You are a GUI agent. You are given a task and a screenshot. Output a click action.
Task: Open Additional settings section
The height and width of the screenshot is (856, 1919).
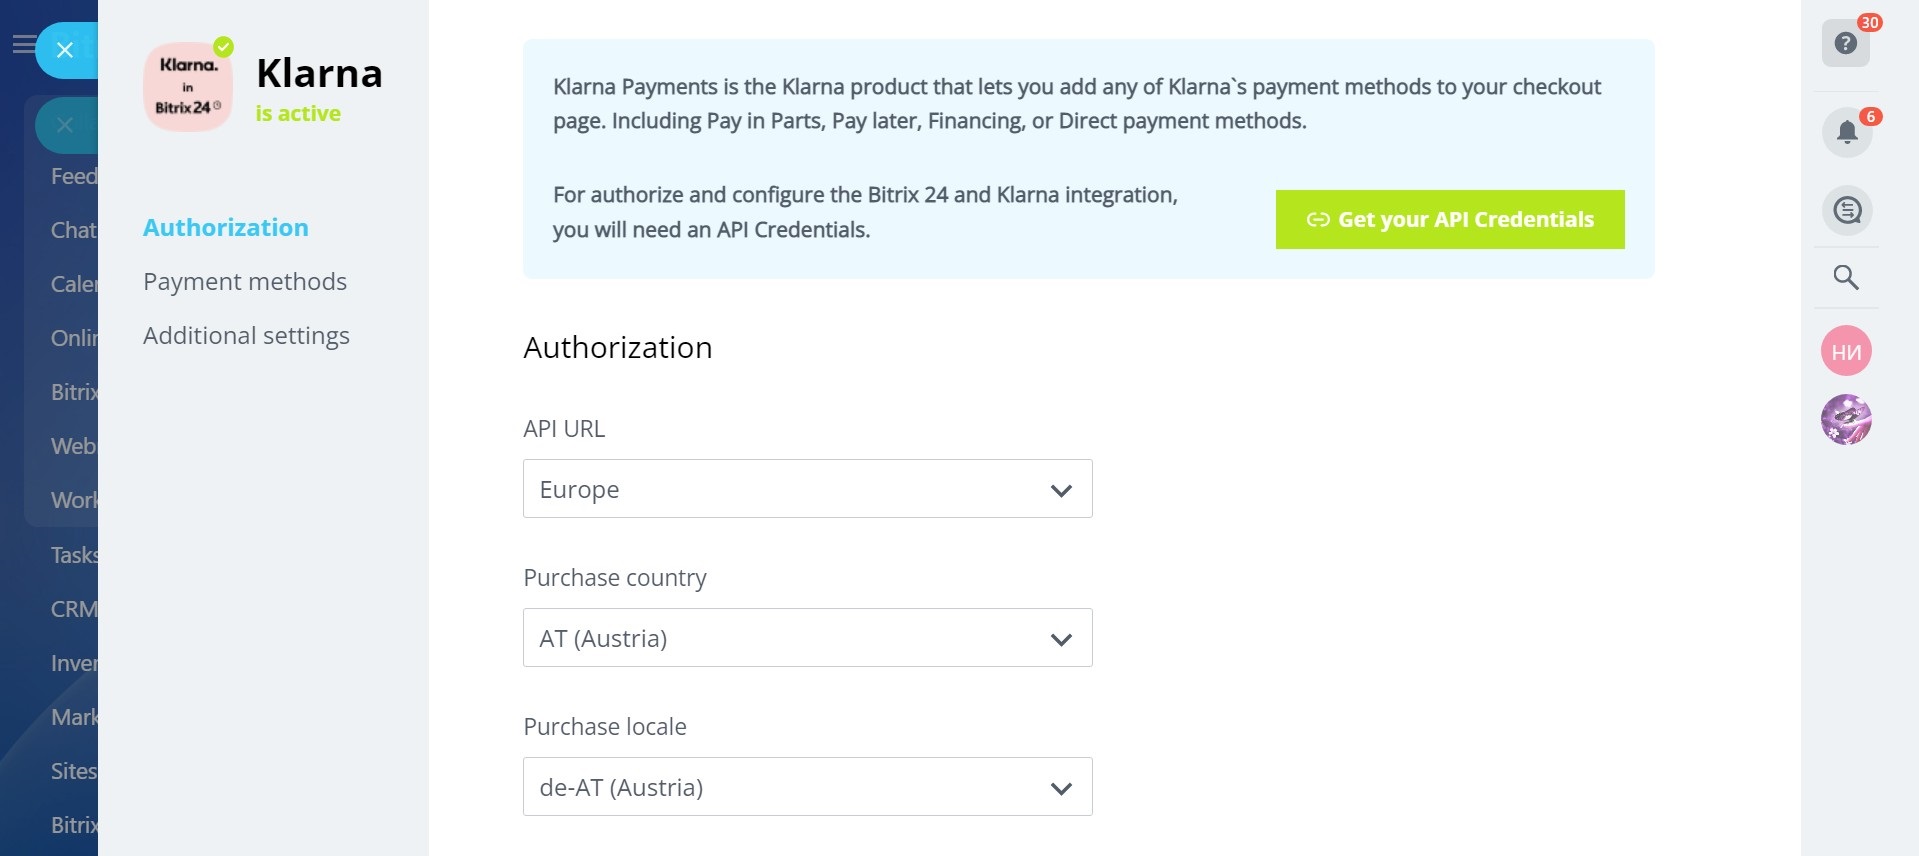pyautogui.click(x=246, y=336)
